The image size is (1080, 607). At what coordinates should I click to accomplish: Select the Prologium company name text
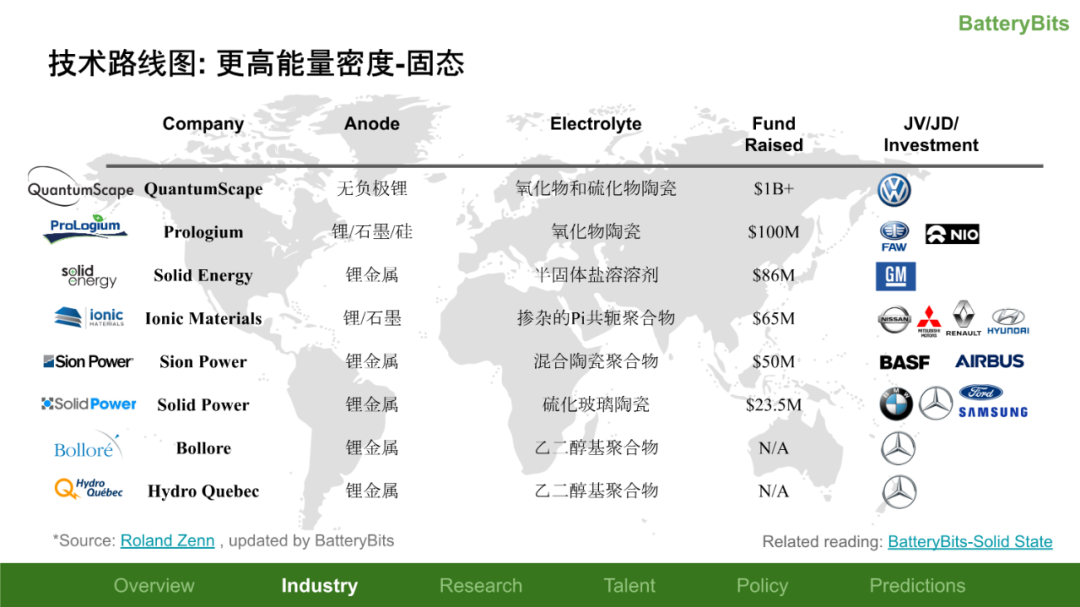203,232
